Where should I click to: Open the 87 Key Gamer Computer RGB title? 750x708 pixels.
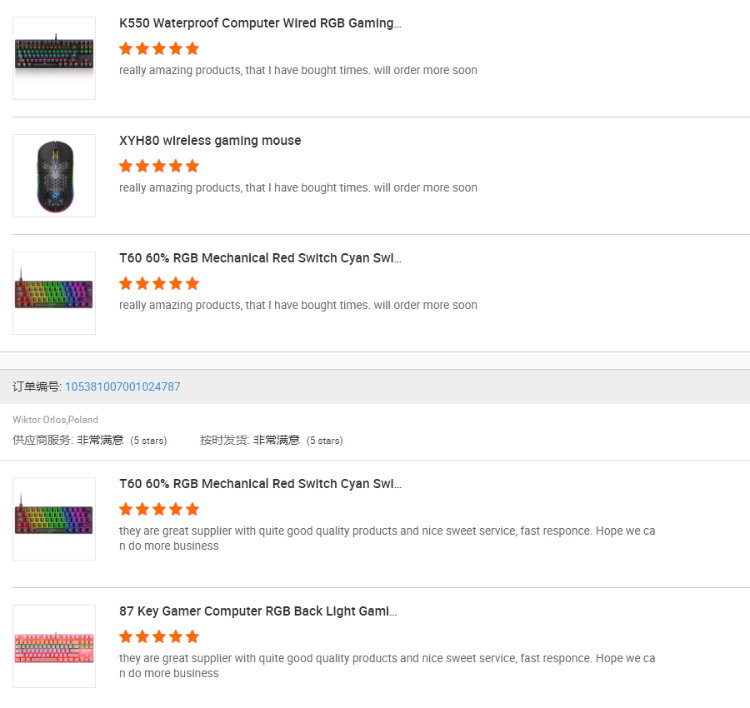tap(258, 611)
